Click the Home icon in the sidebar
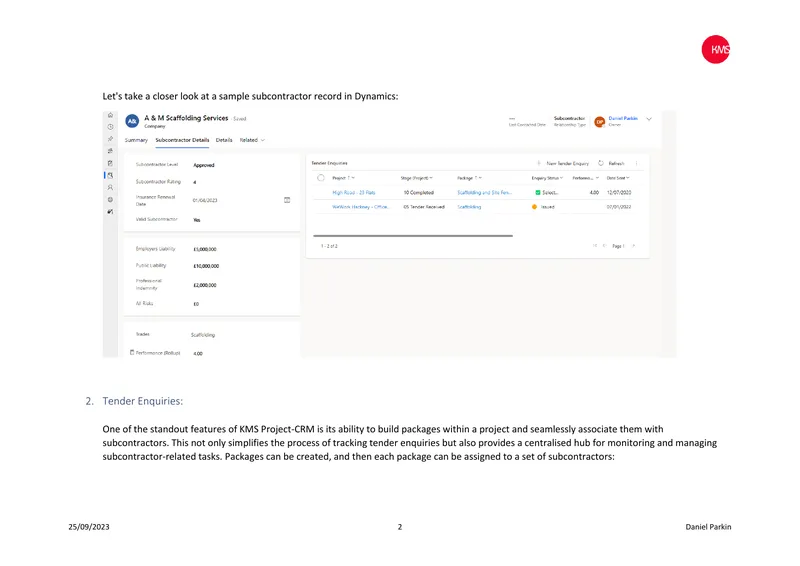Image resolution: width=800 pixels, height=566 pixels. point(110,115)
